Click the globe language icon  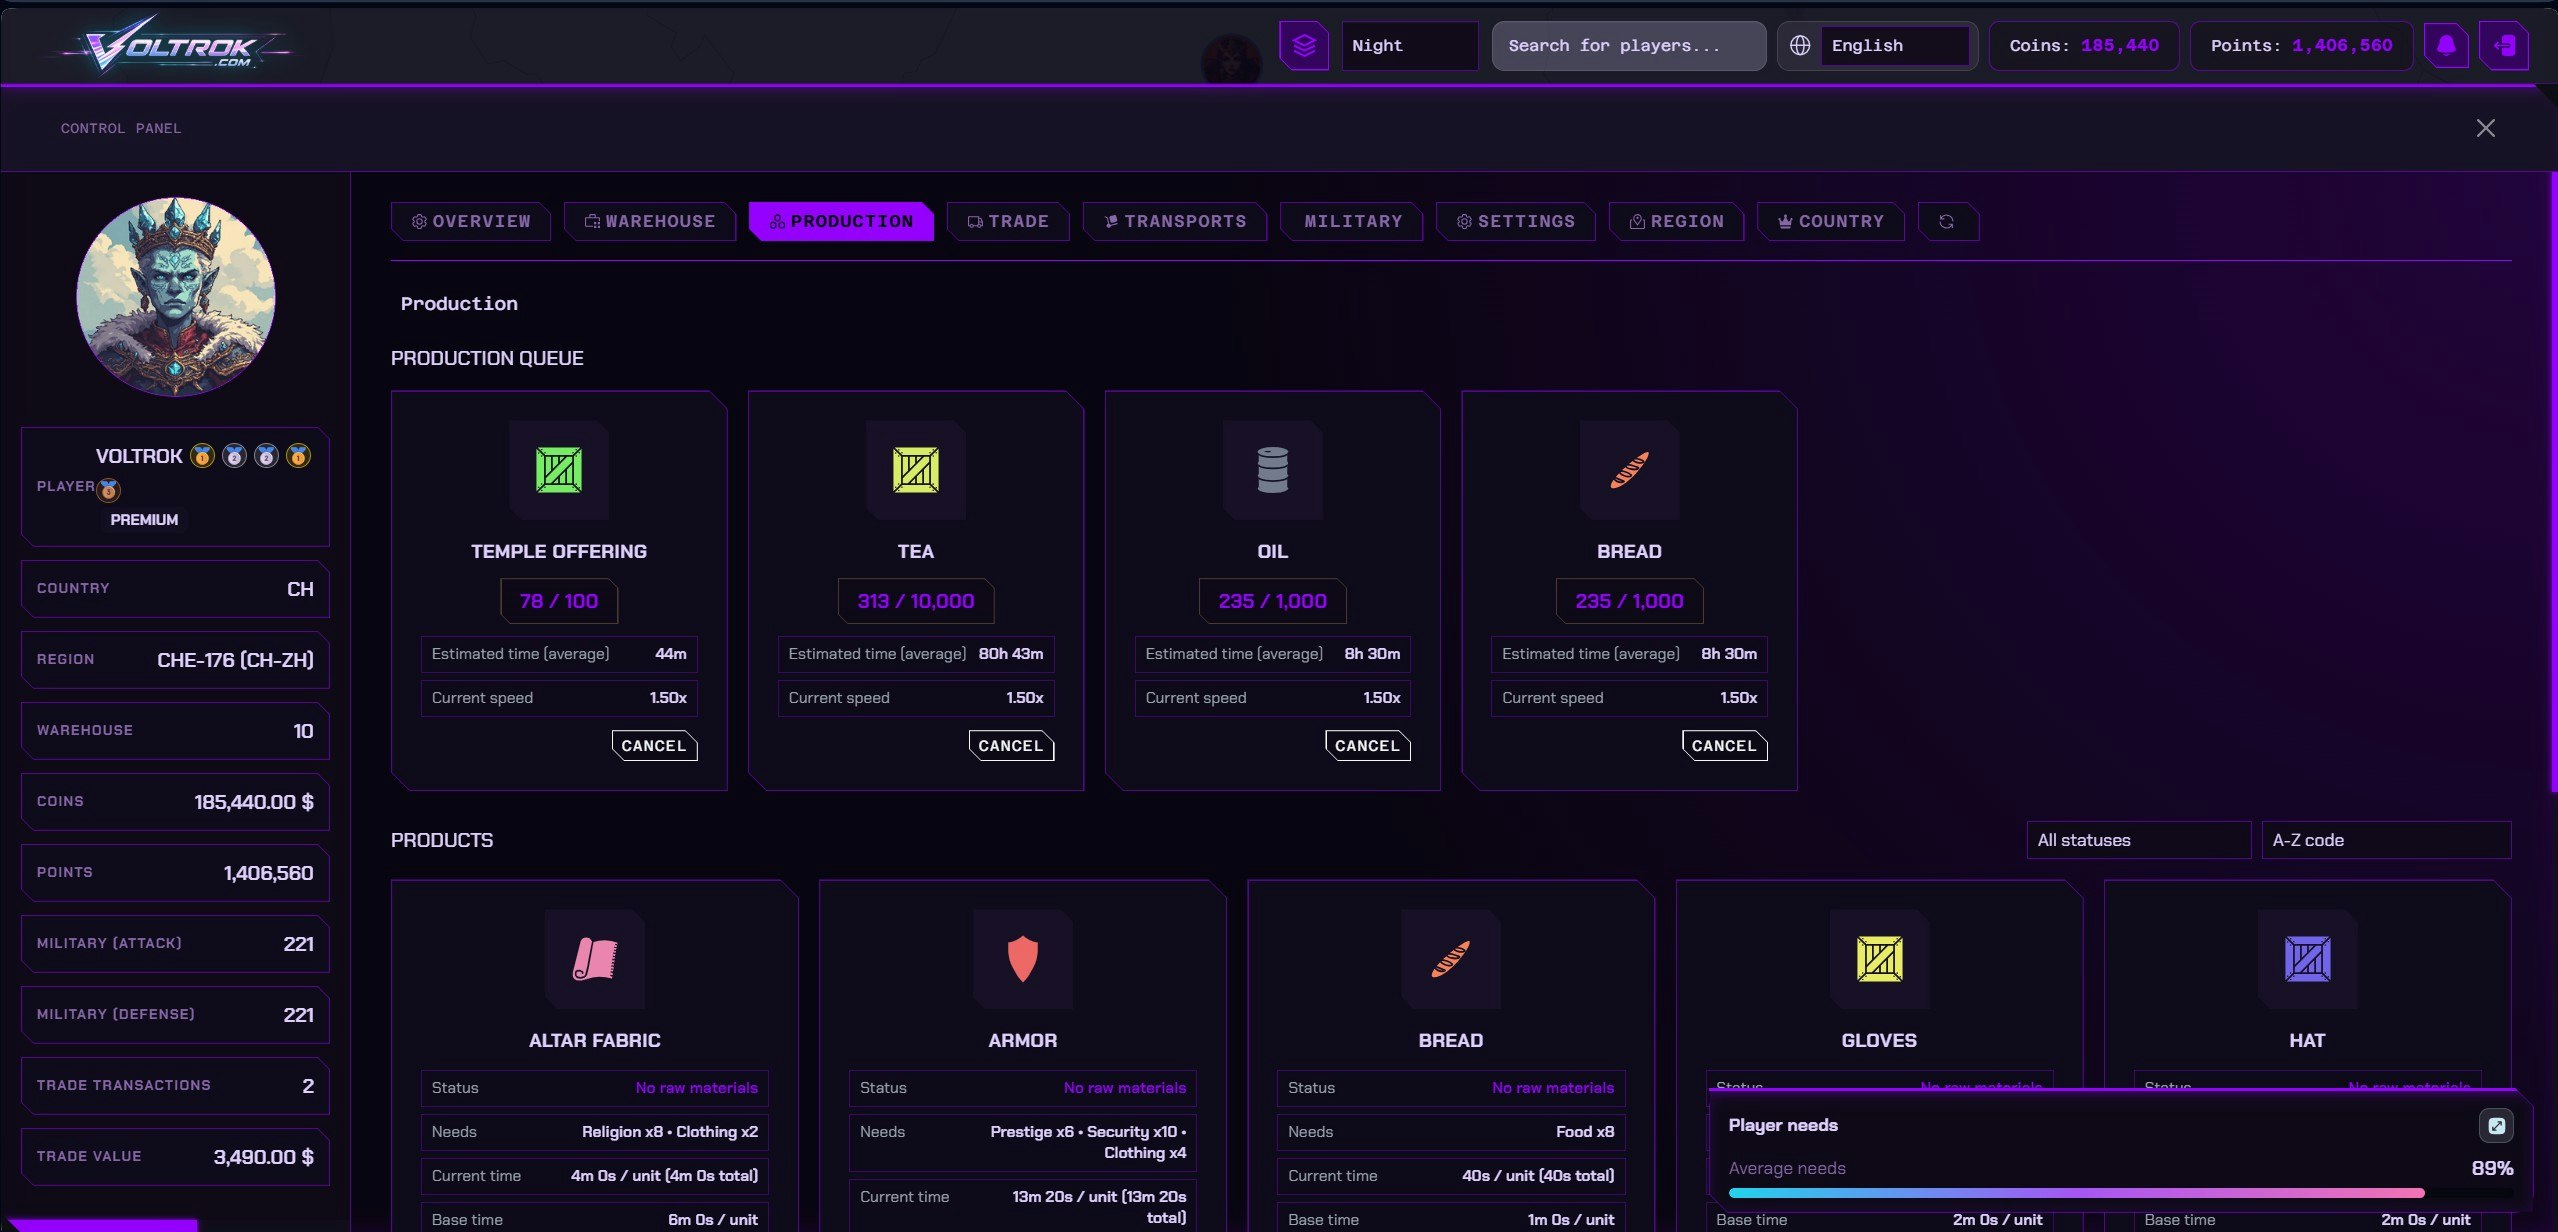point(1800,46)
